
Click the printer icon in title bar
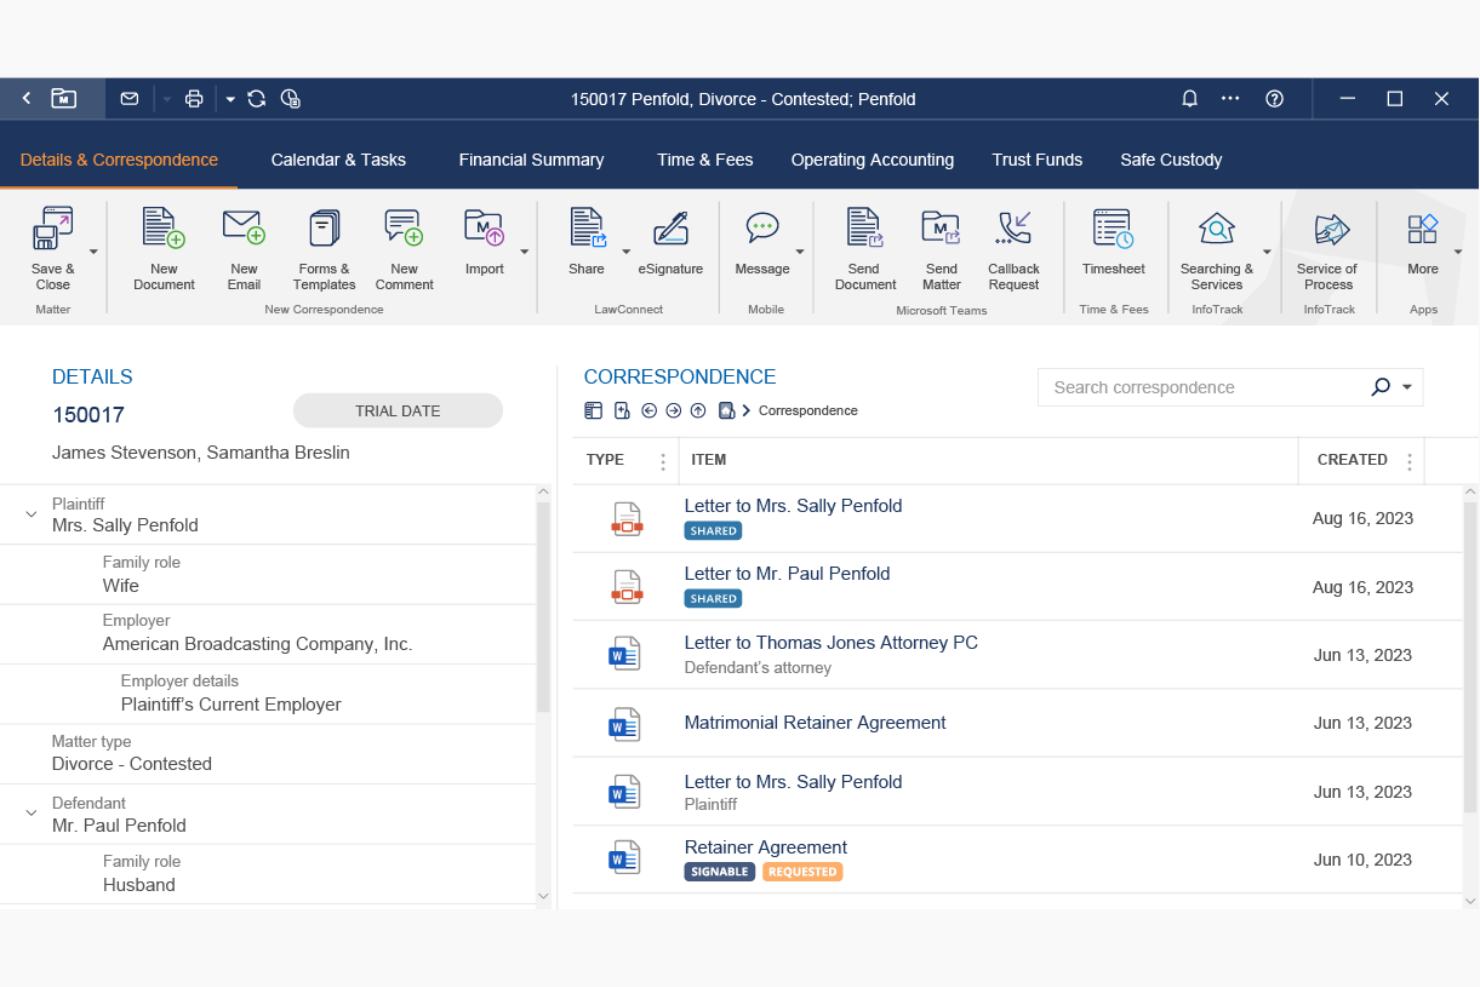pyautogui.click(x=194, y=98)
